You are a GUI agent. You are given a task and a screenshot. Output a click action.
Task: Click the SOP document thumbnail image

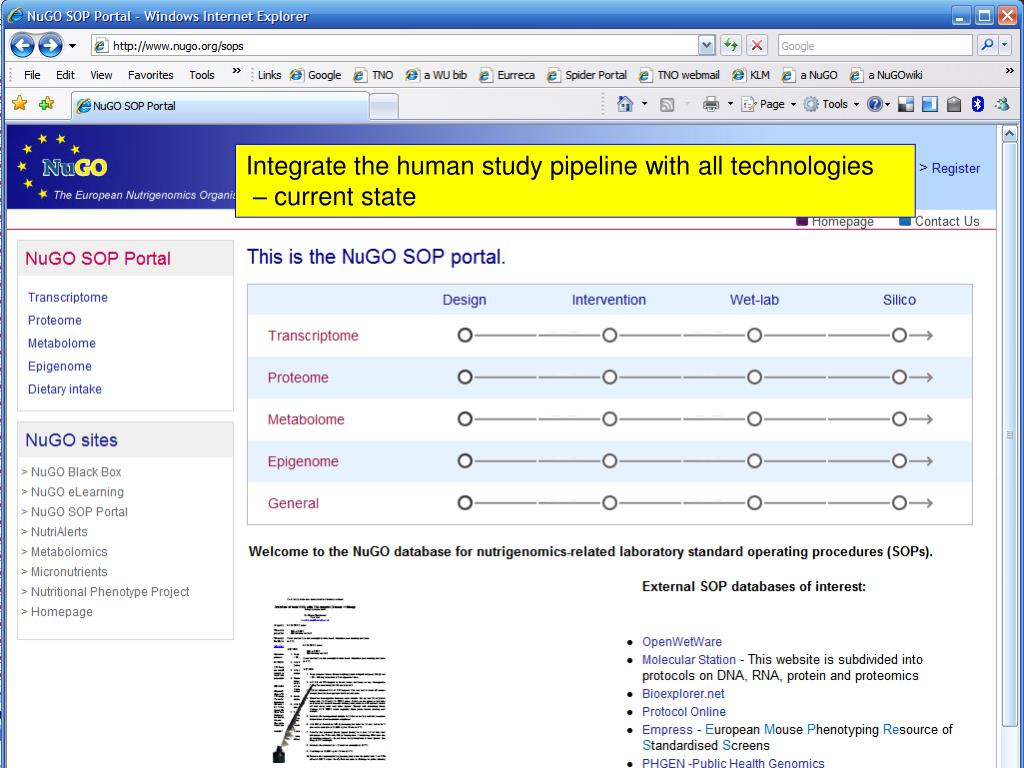click(330, 679)
